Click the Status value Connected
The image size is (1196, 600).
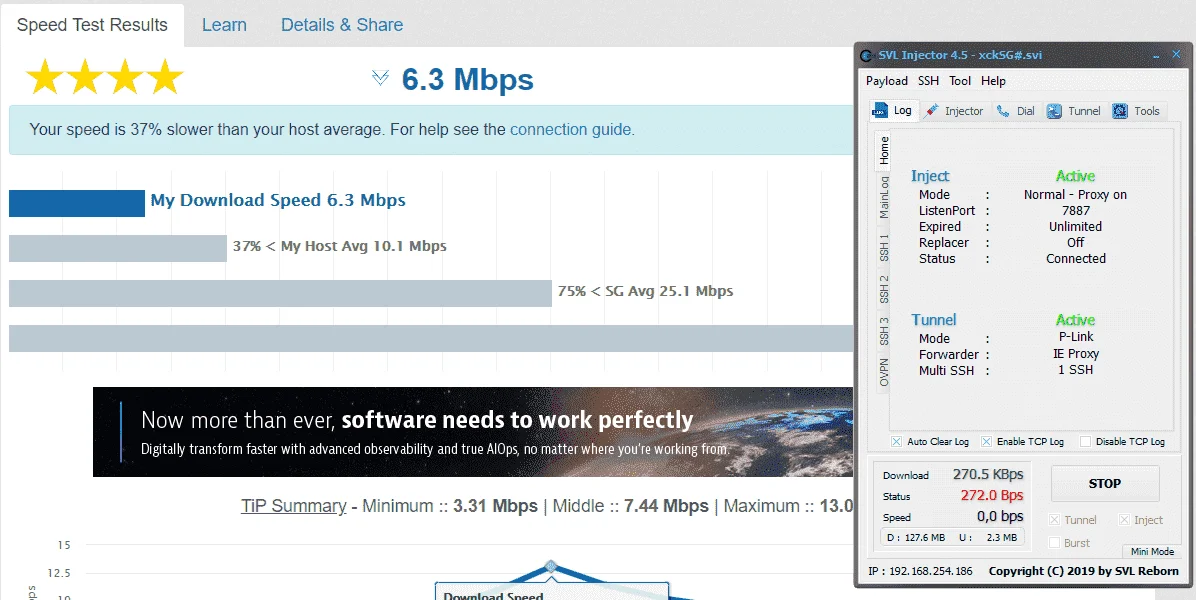1075,258
